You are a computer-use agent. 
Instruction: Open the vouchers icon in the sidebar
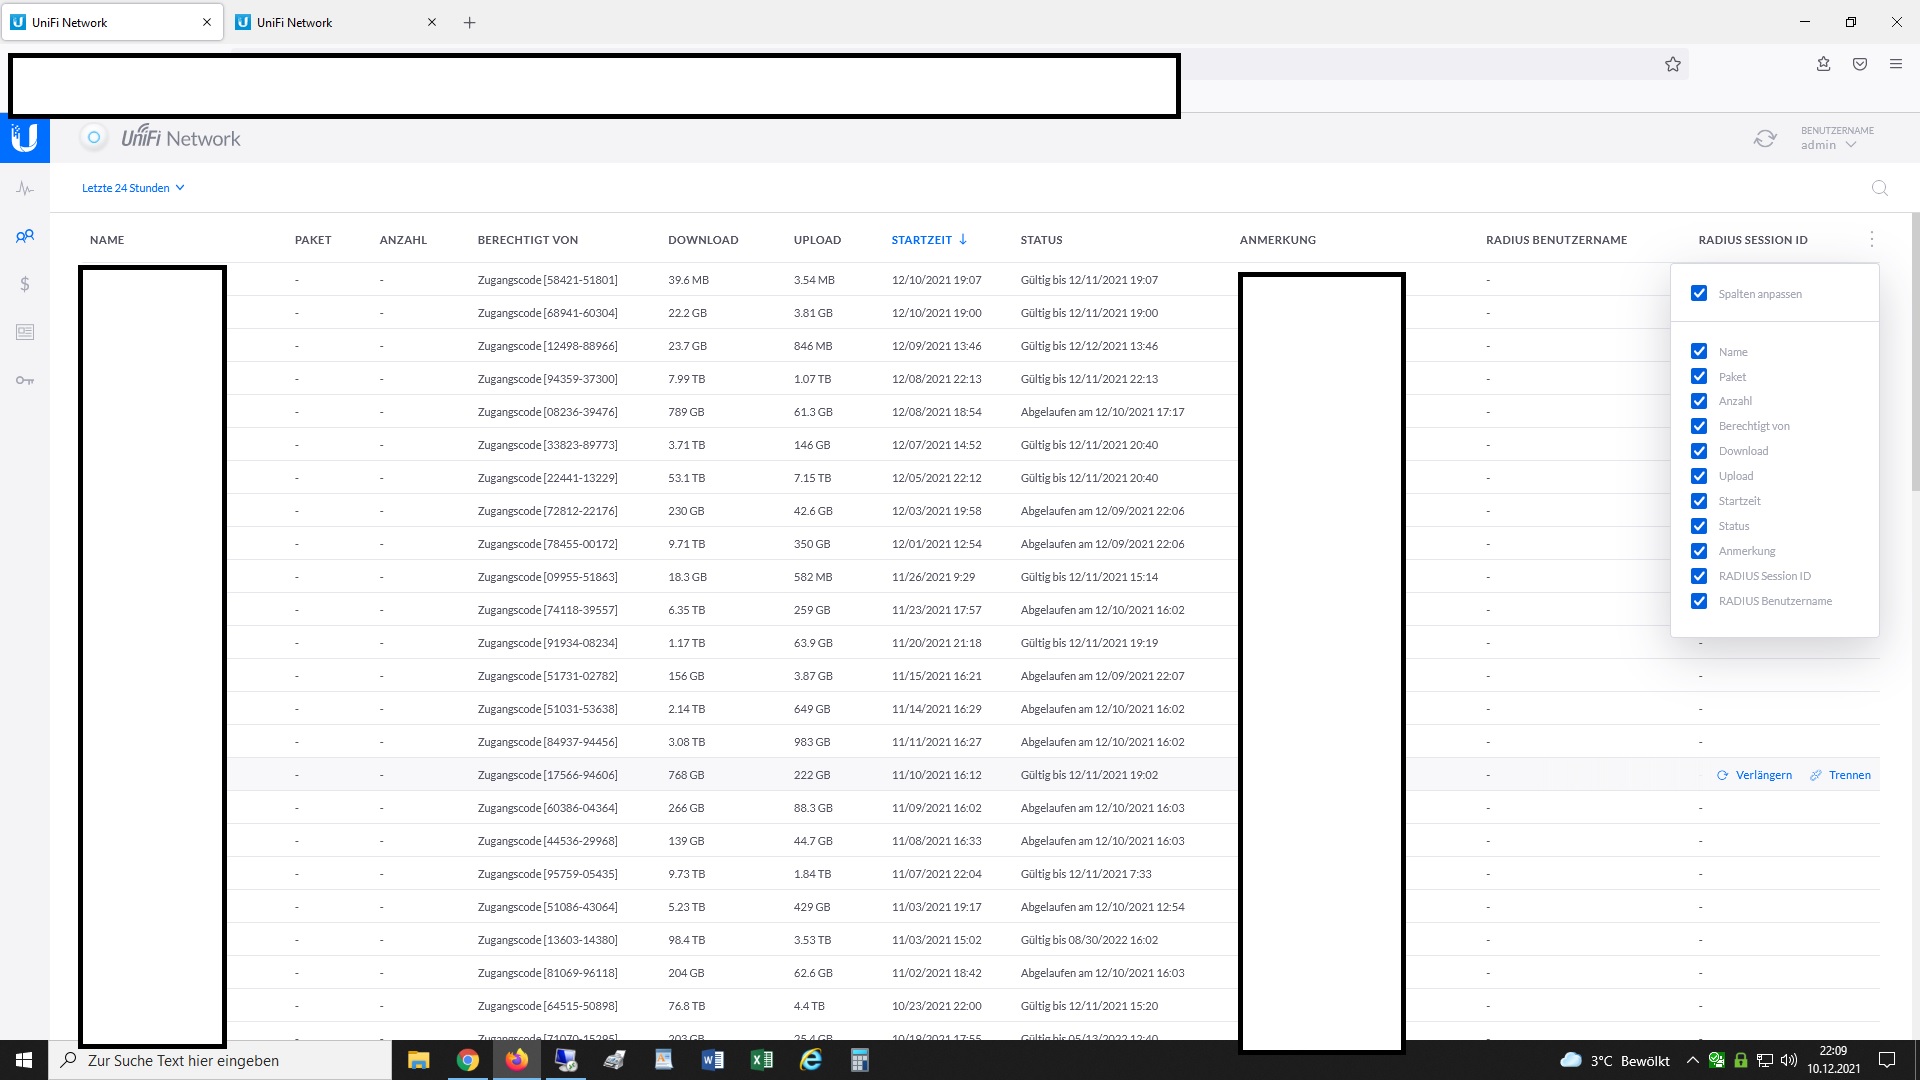(x=25, y=332)
